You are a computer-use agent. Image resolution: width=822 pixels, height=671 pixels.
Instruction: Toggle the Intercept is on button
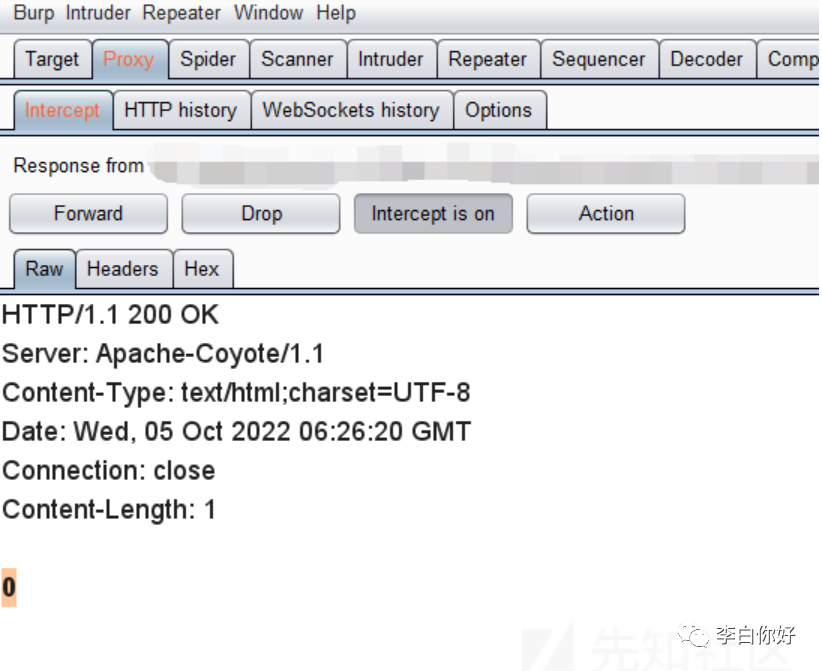pos(433,214)
